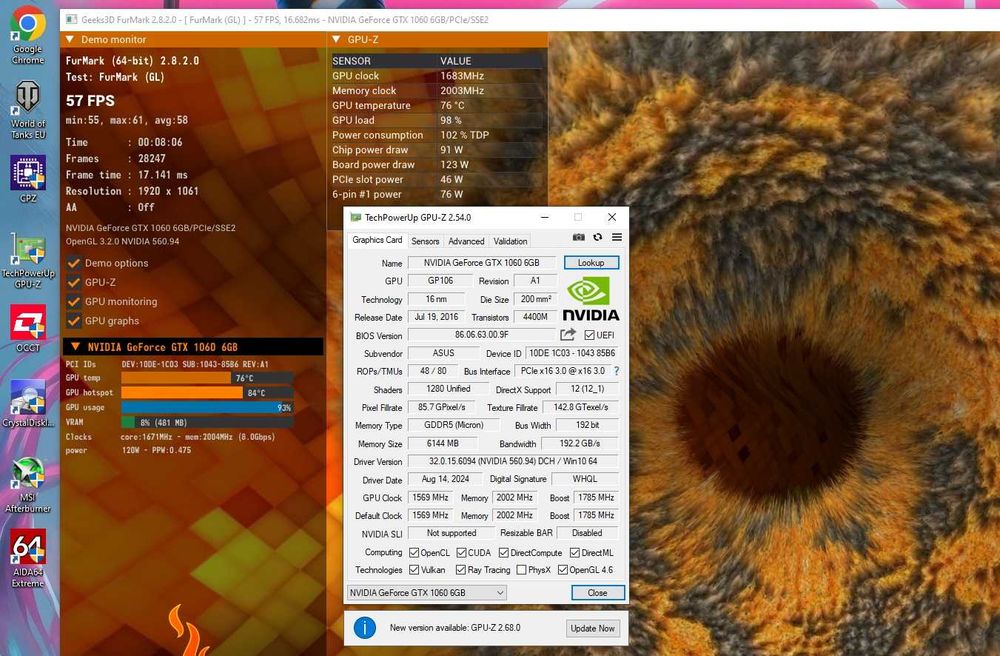The height and width of the screenshot is (656, 1000).
Task: Open the GPU-Z hamburger menu
Action: (x=617, y=237)
